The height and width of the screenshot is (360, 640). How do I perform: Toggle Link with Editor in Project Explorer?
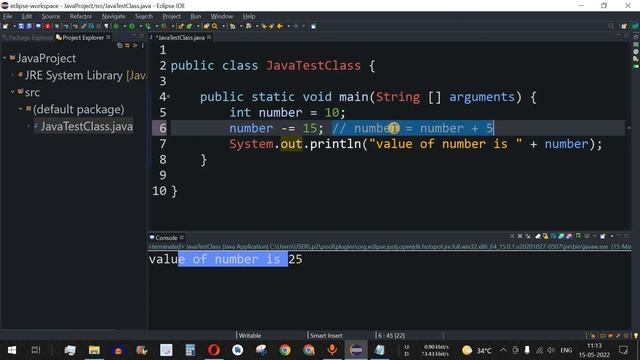coord(127,45)
